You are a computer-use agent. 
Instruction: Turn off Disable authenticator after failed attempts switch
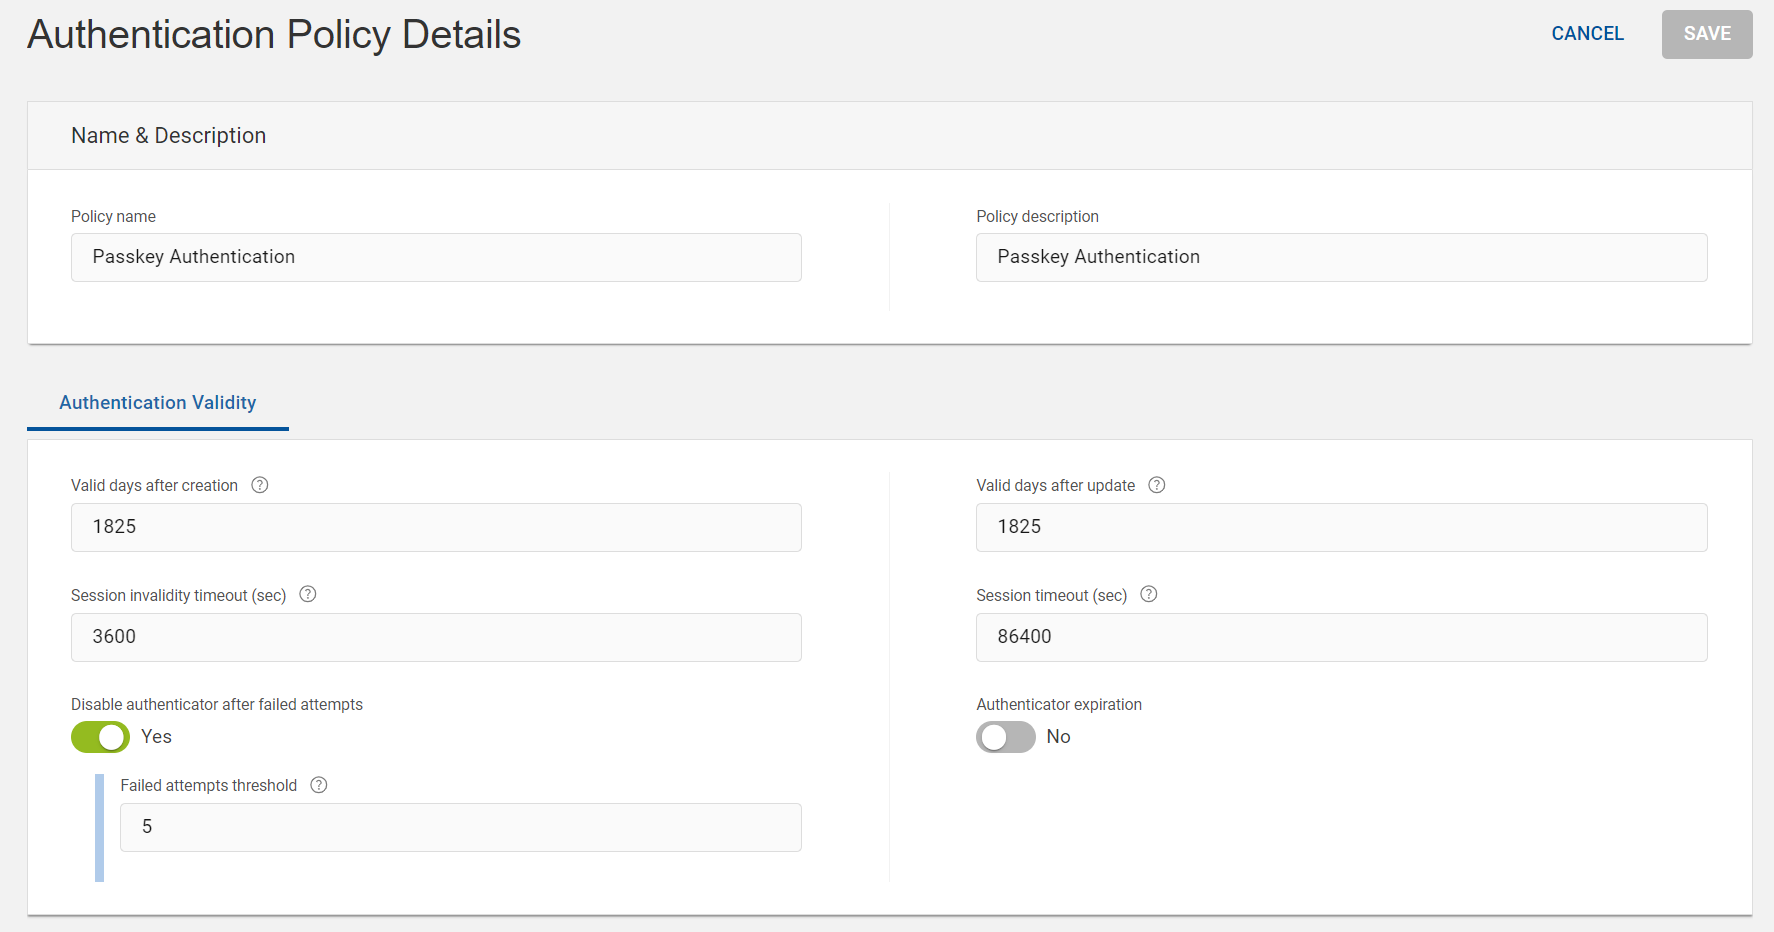coord(101,737)
